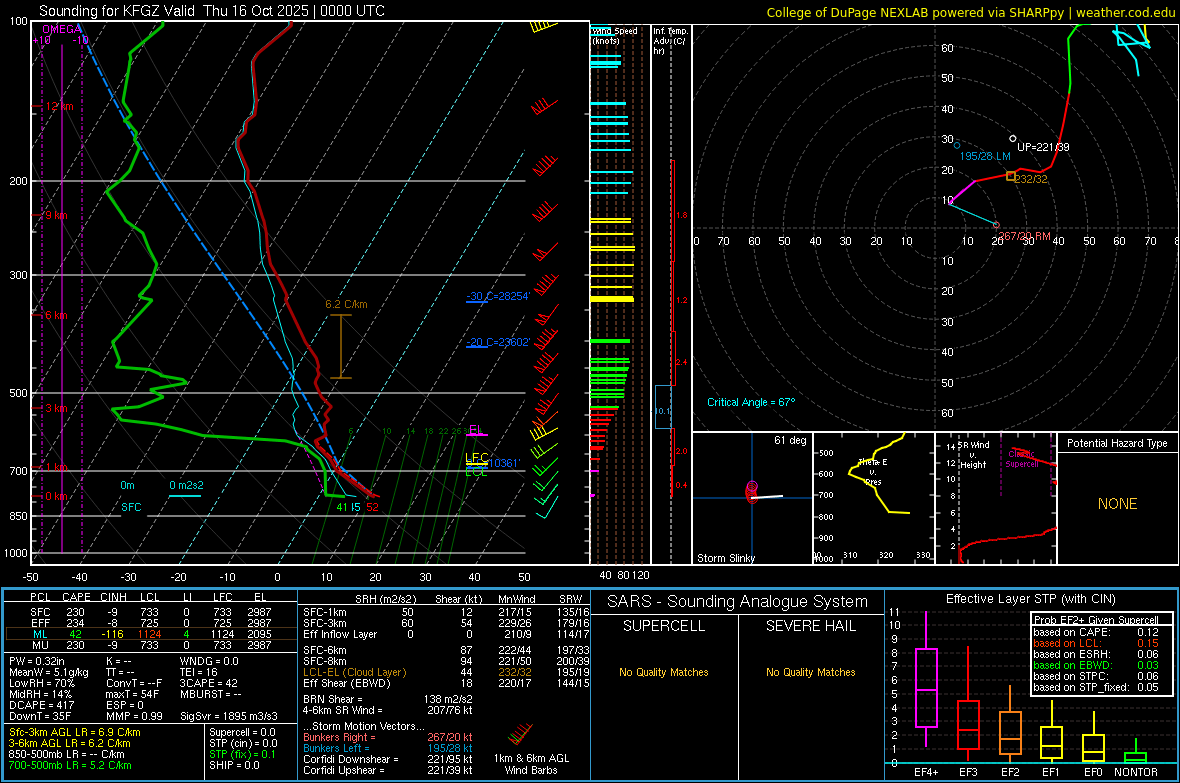Click the 'Critical Angle = 67°' text
The image size is (1180, 783).
(x=751, y=402)
